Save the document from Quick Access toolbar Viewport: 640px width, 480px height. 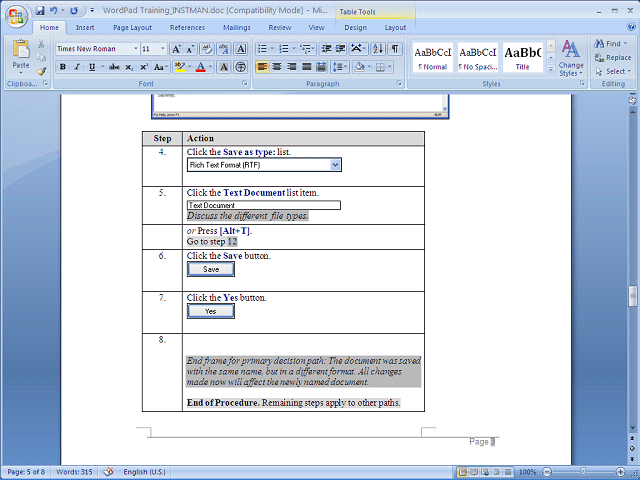(x=40, y=11)
